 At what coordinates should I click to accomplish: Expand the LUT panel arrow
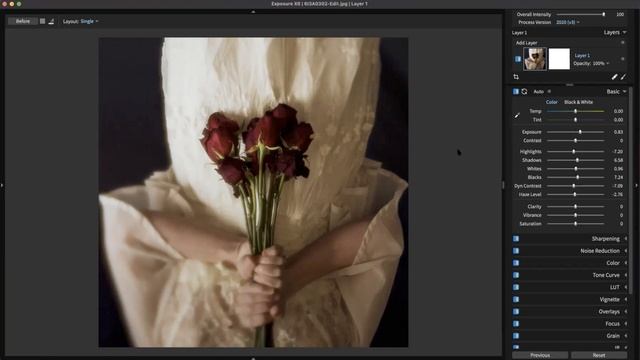point(625,287)
